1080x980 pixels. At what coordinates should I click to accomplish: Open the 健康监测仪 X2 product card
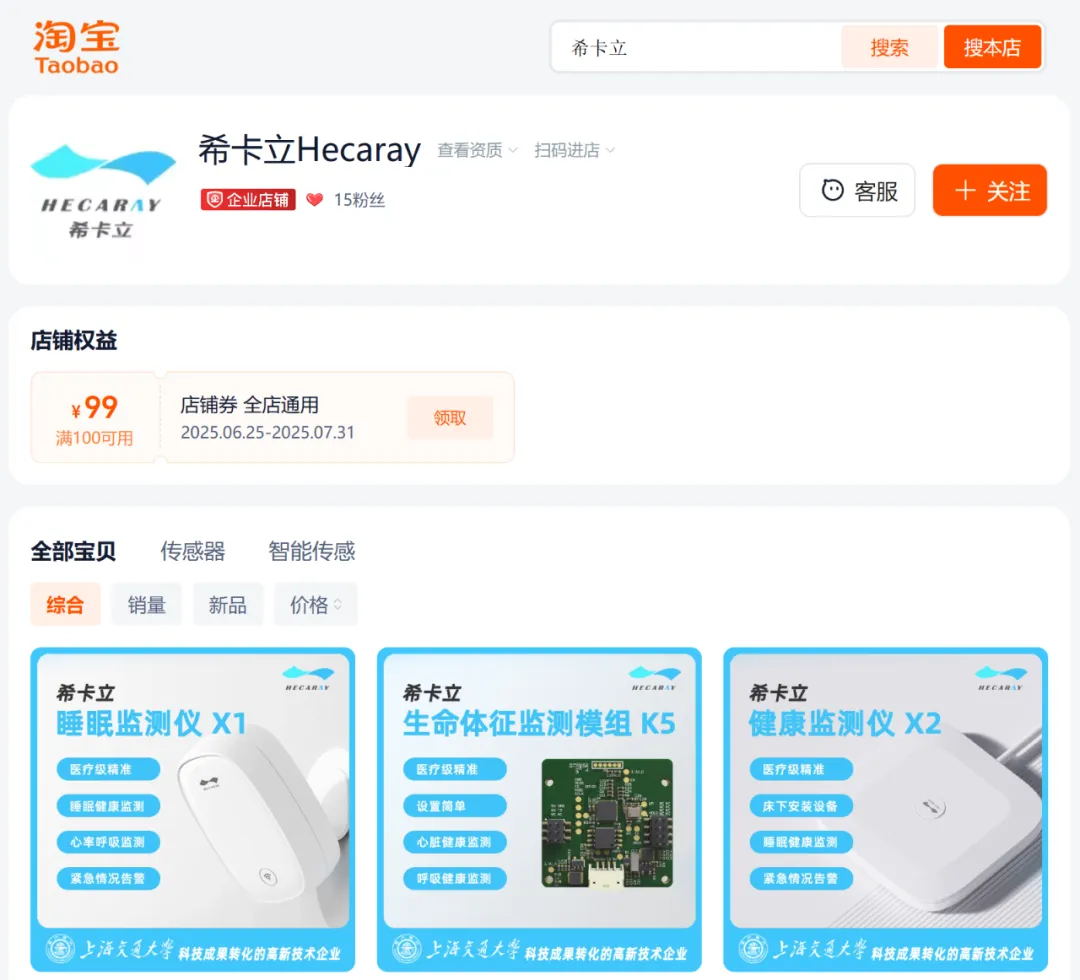(886, 810)
